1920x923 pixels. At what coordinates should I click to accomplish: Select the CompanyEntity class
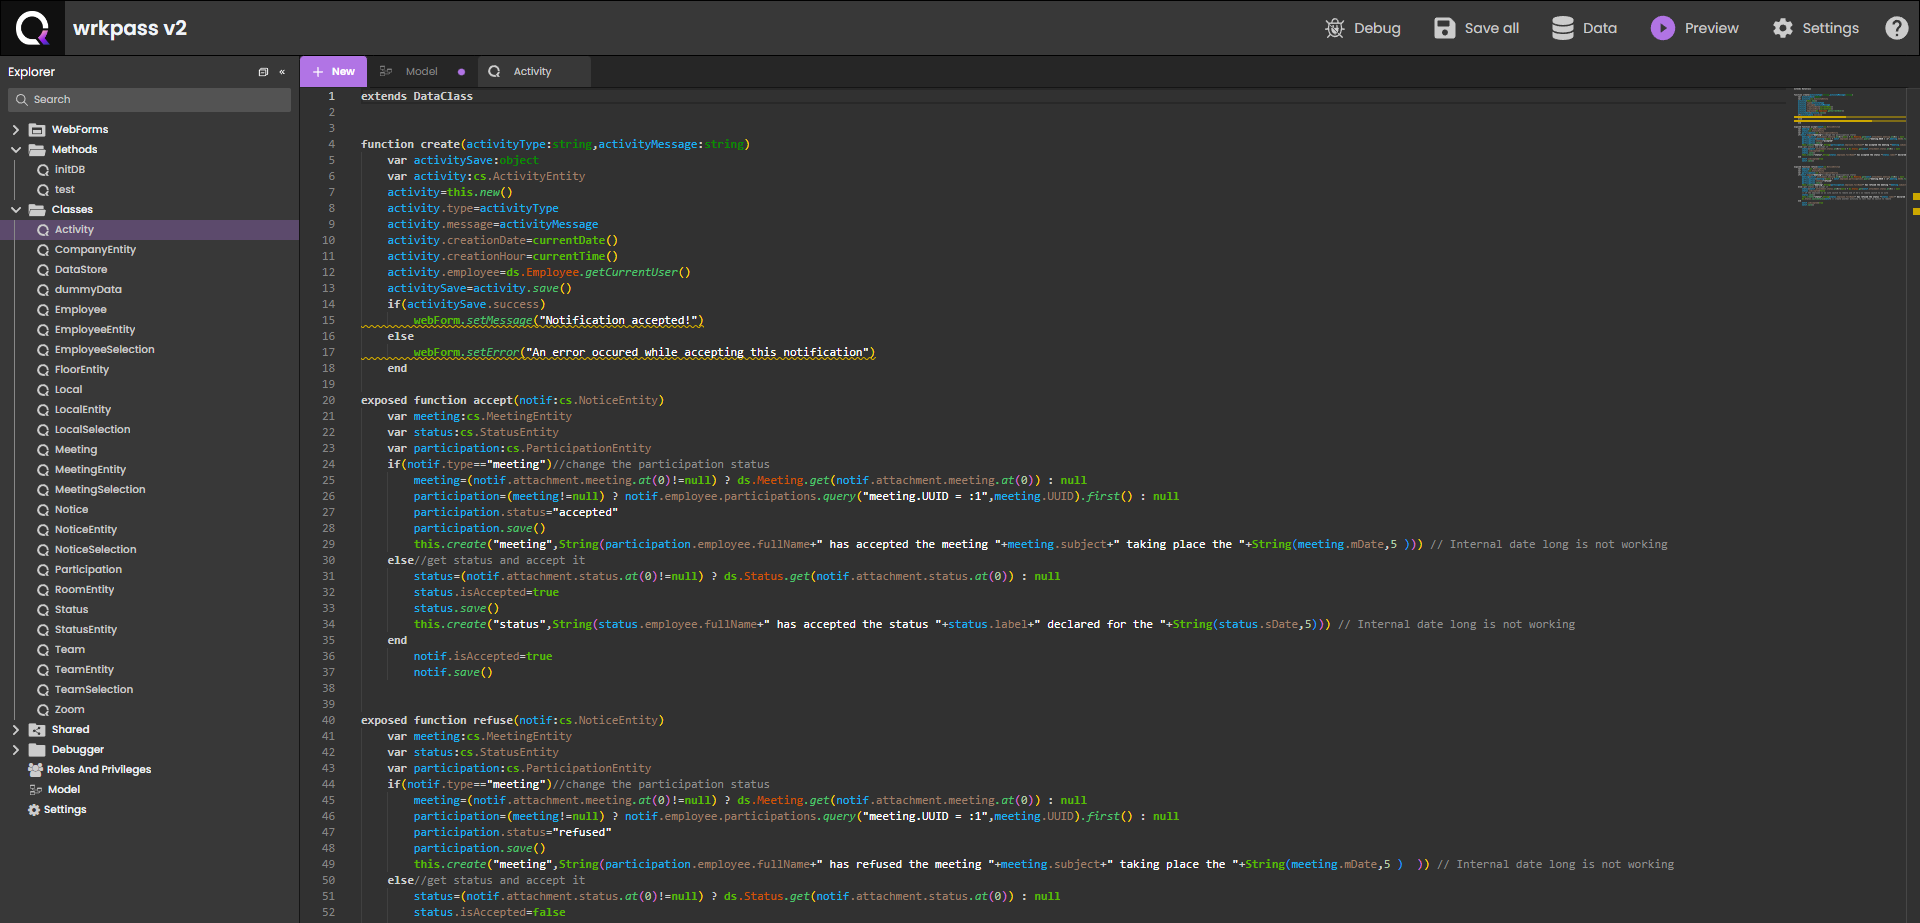(x=95, y=250)
